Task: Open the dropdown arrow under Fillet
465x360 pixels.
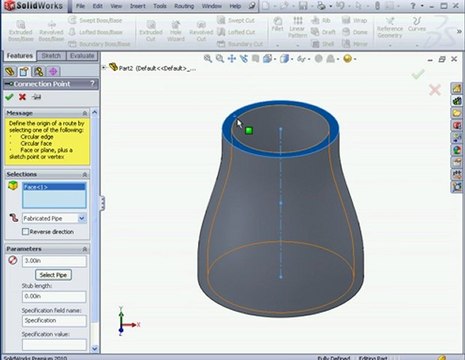Action: 278,45
